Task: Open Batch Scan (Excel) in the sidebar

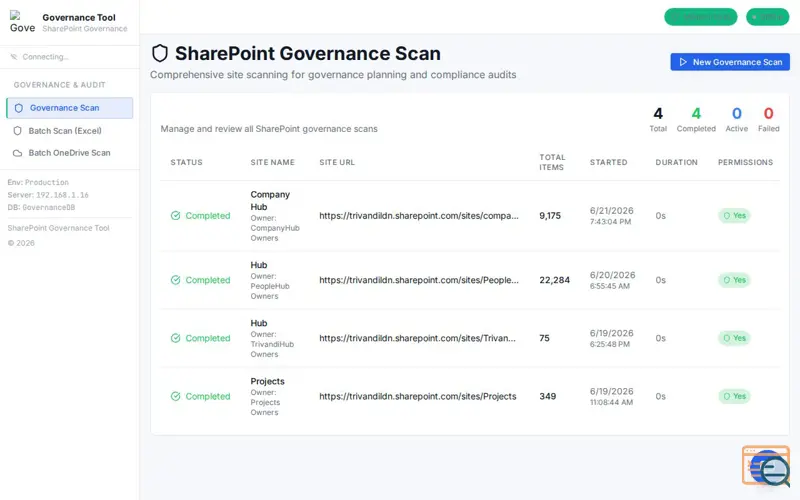Action: pos(69,131)
